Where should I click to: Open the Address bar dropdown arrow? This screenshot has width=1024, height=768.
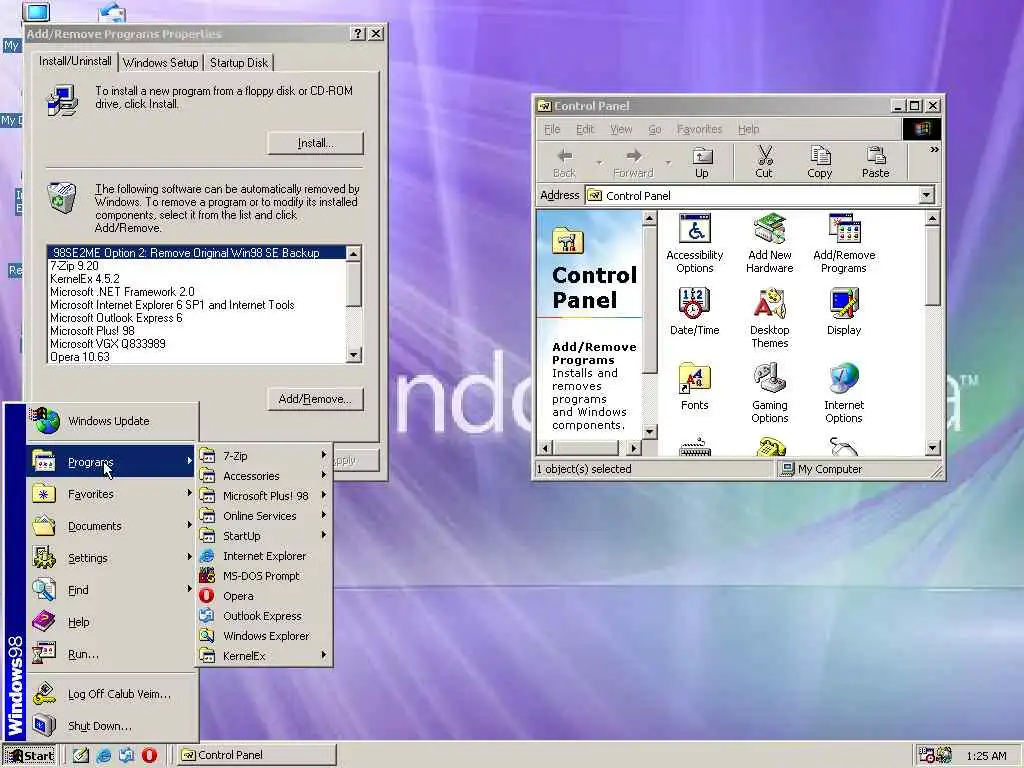point(926,195)
